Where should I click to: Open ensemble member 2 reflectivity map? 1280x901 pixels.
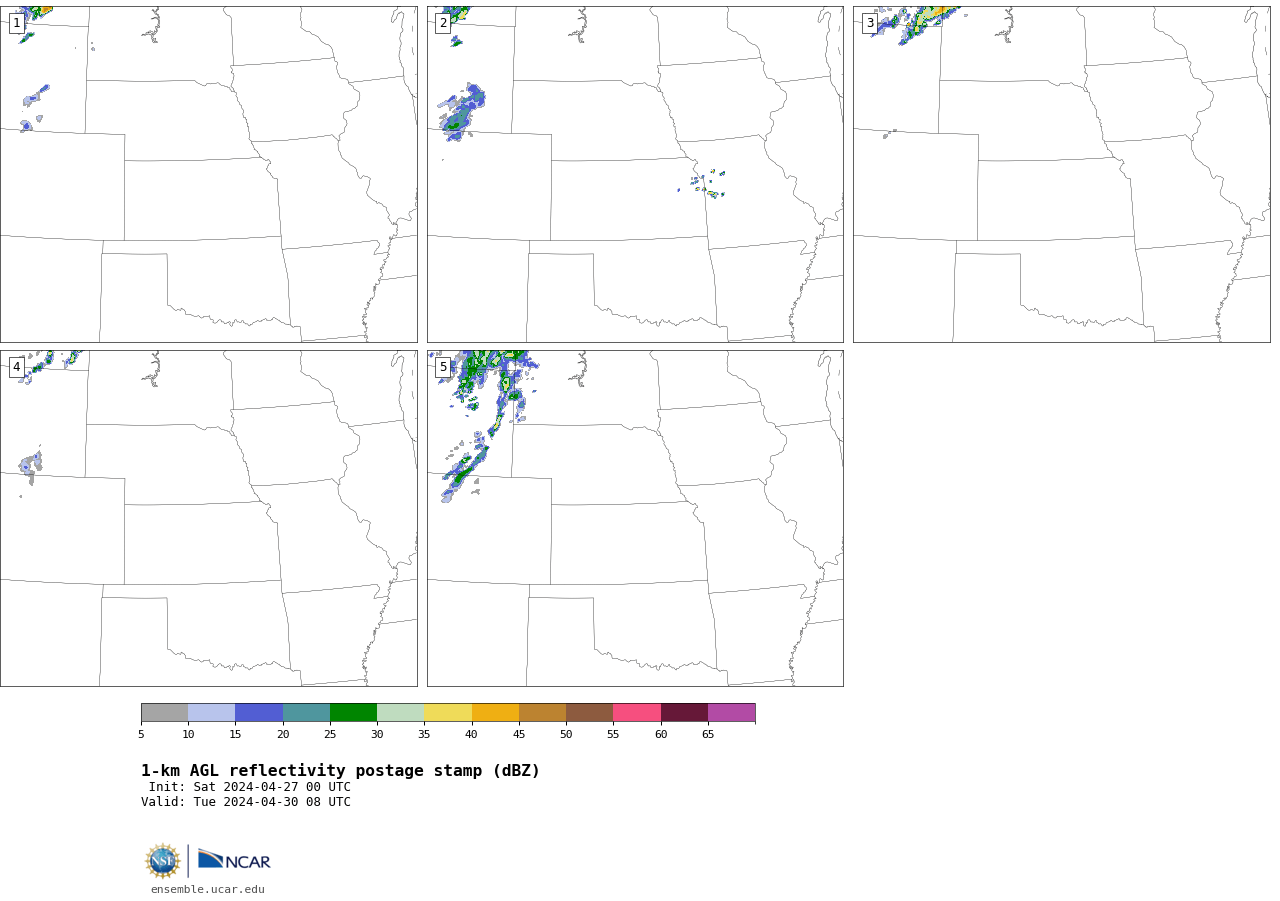tap(635, 174)
